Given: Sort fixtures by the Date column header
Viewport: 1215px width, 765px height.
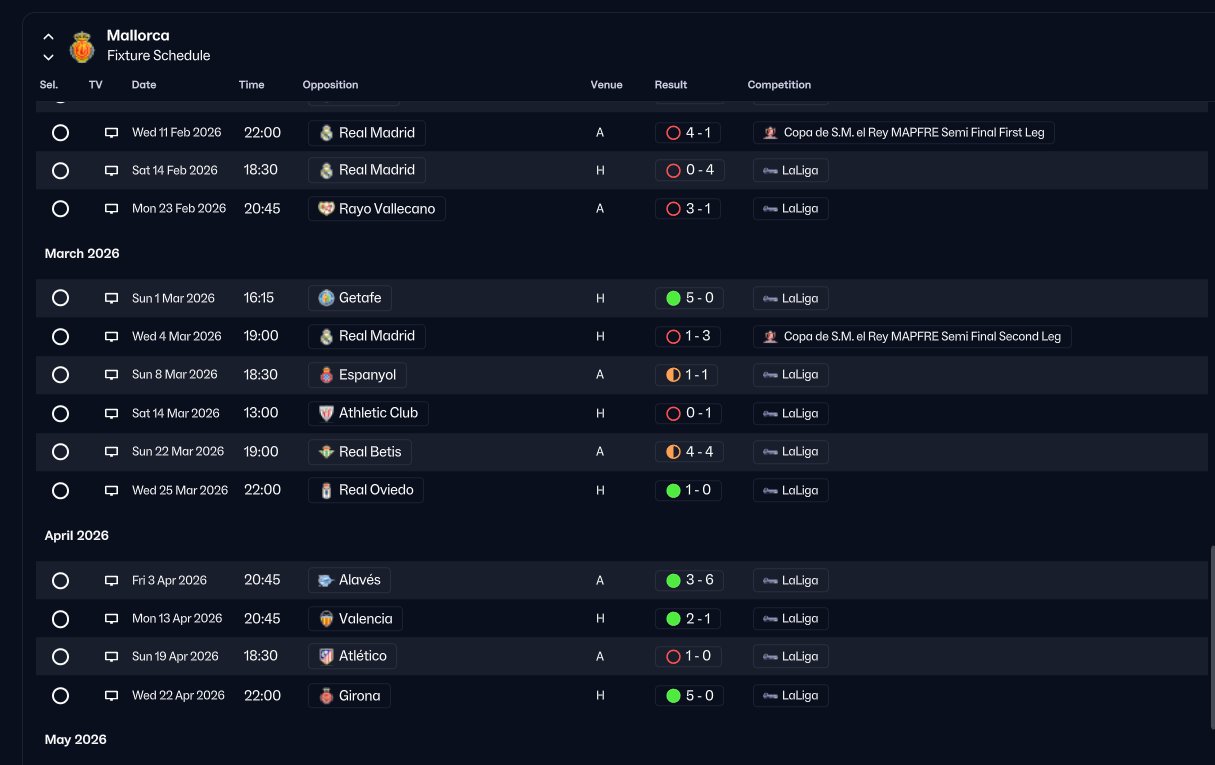Looking at the screenshot, I should [144, 85].
